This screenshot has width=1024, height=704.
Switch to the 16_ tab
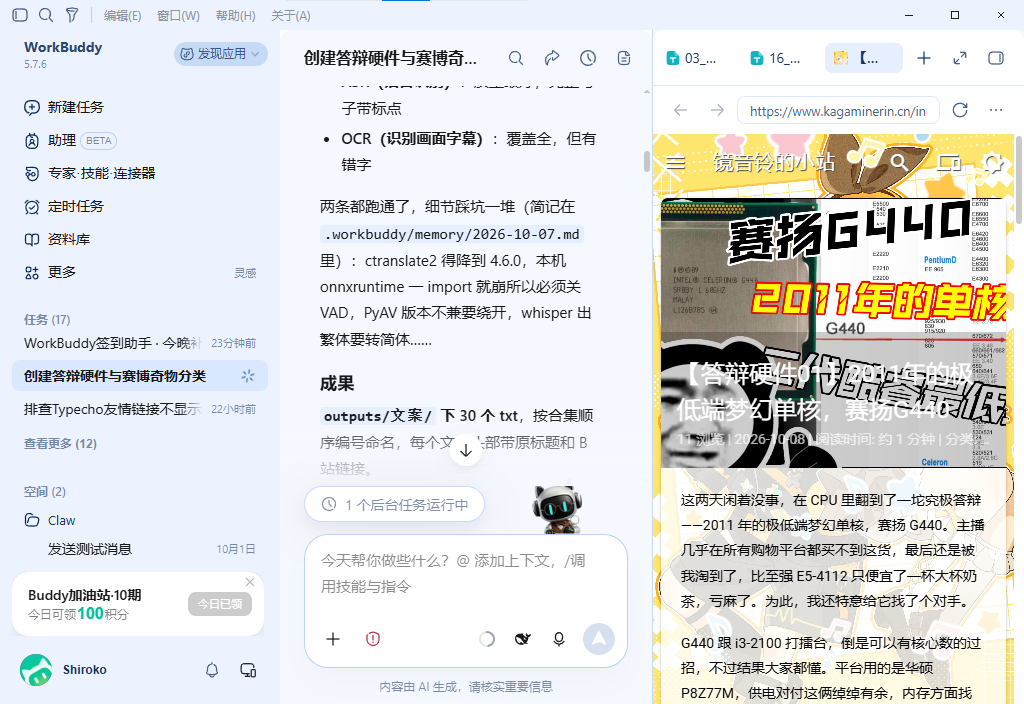tap(776, 58)
